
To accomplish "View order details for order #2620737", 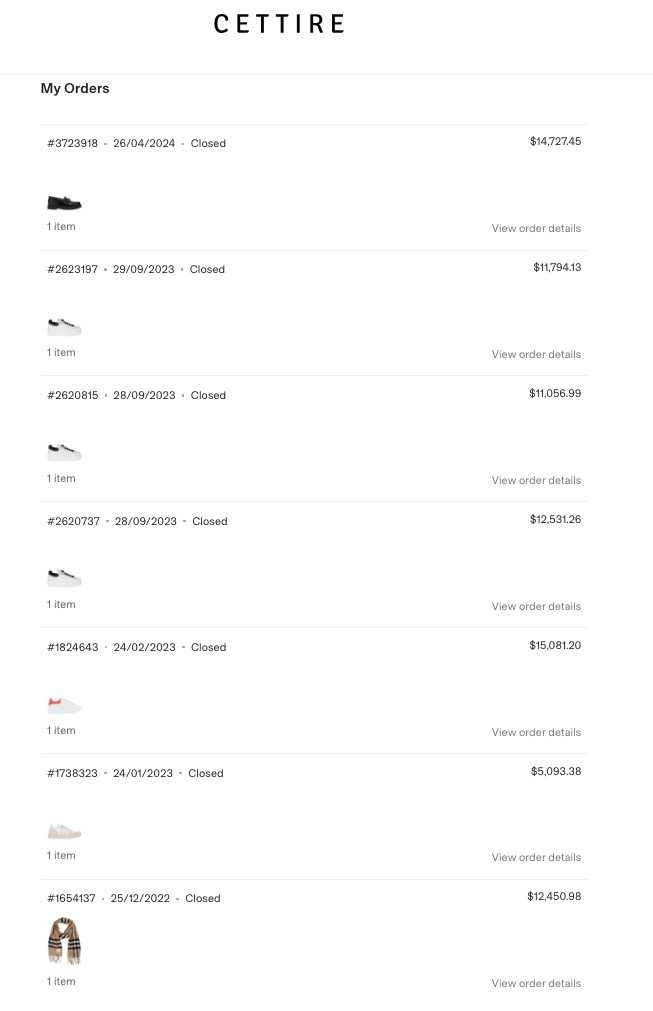I will [536, 606].
